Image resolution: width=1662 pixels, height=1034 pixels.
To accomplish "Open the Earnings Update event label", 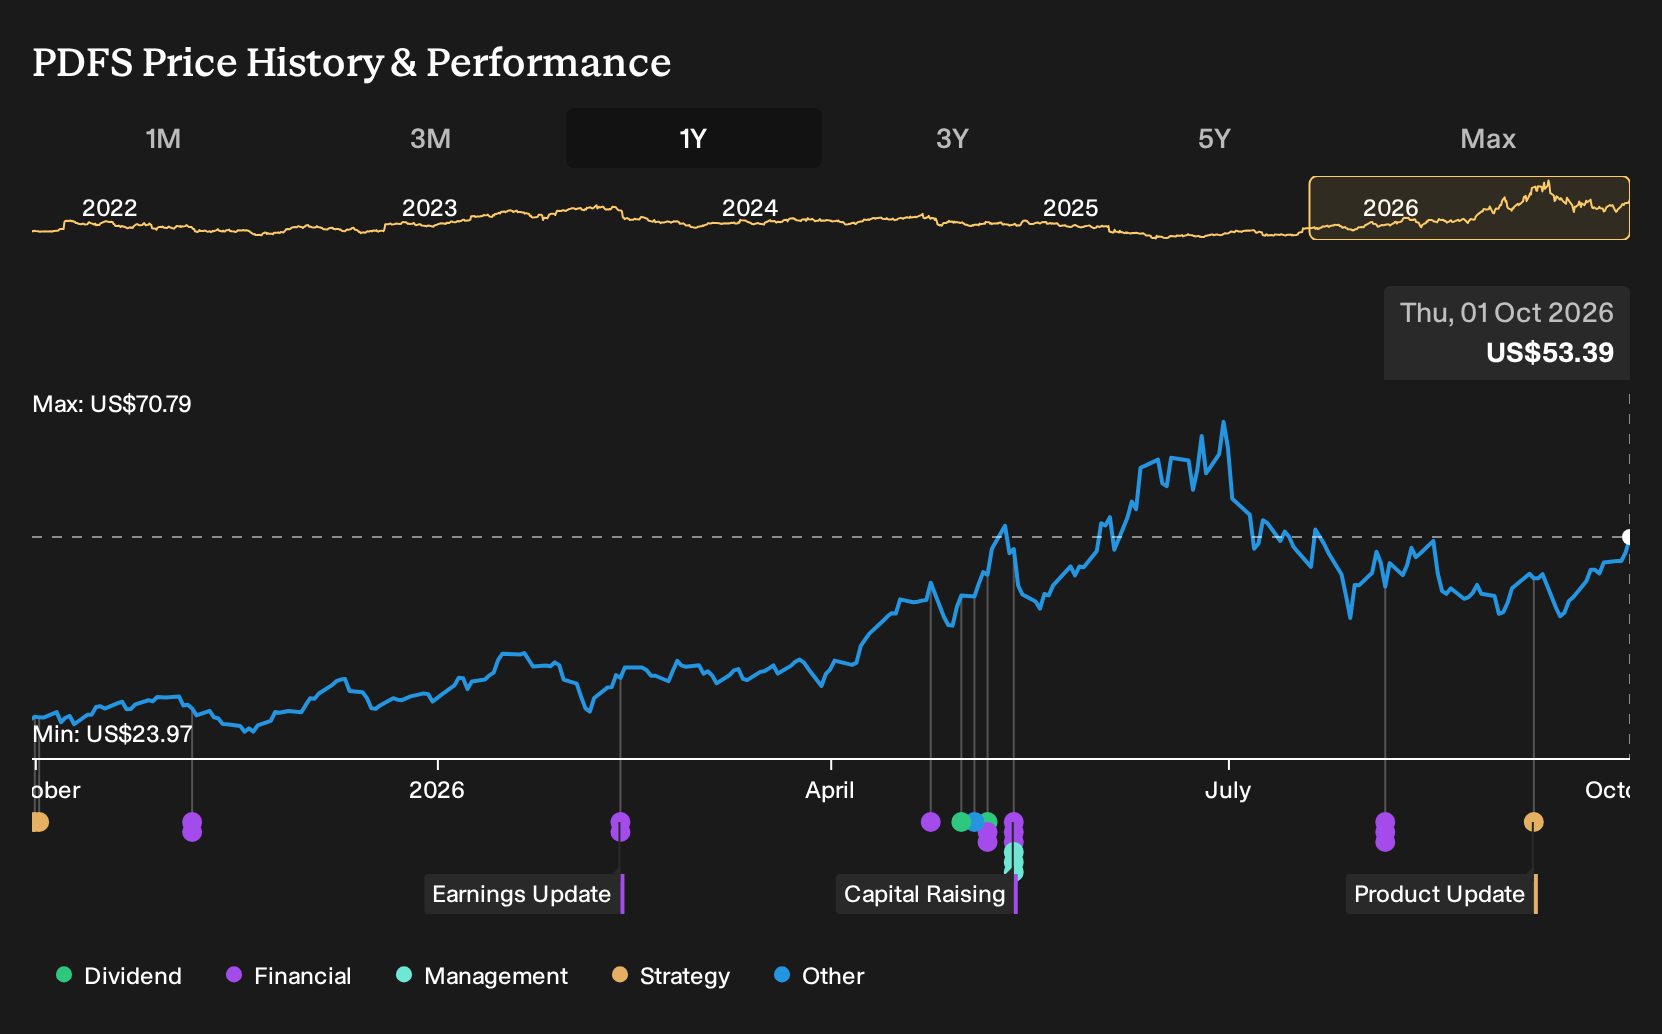I will 524,894.
